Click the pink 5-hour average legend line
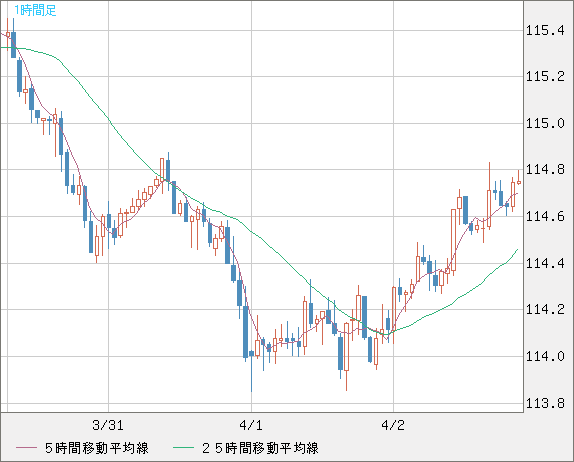 26,448
